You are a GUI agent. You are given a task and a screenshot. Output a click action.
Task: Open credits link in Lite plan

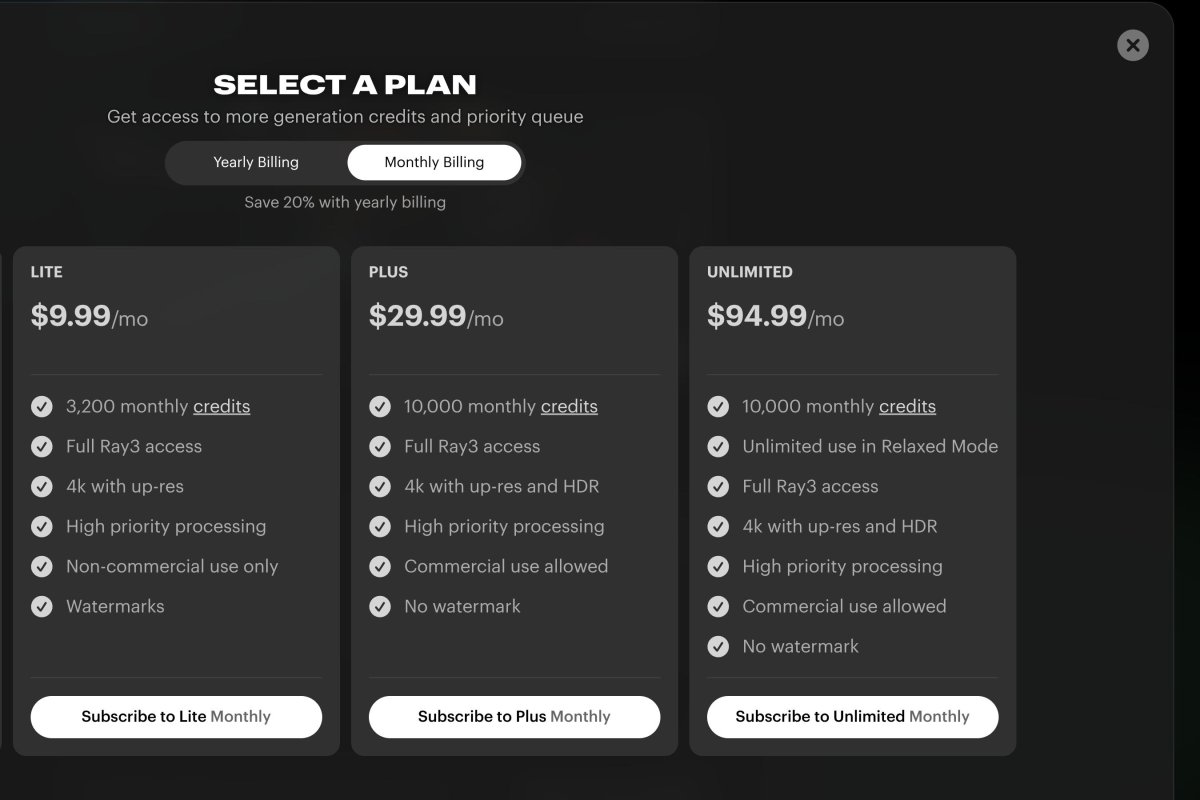[221, 407]
